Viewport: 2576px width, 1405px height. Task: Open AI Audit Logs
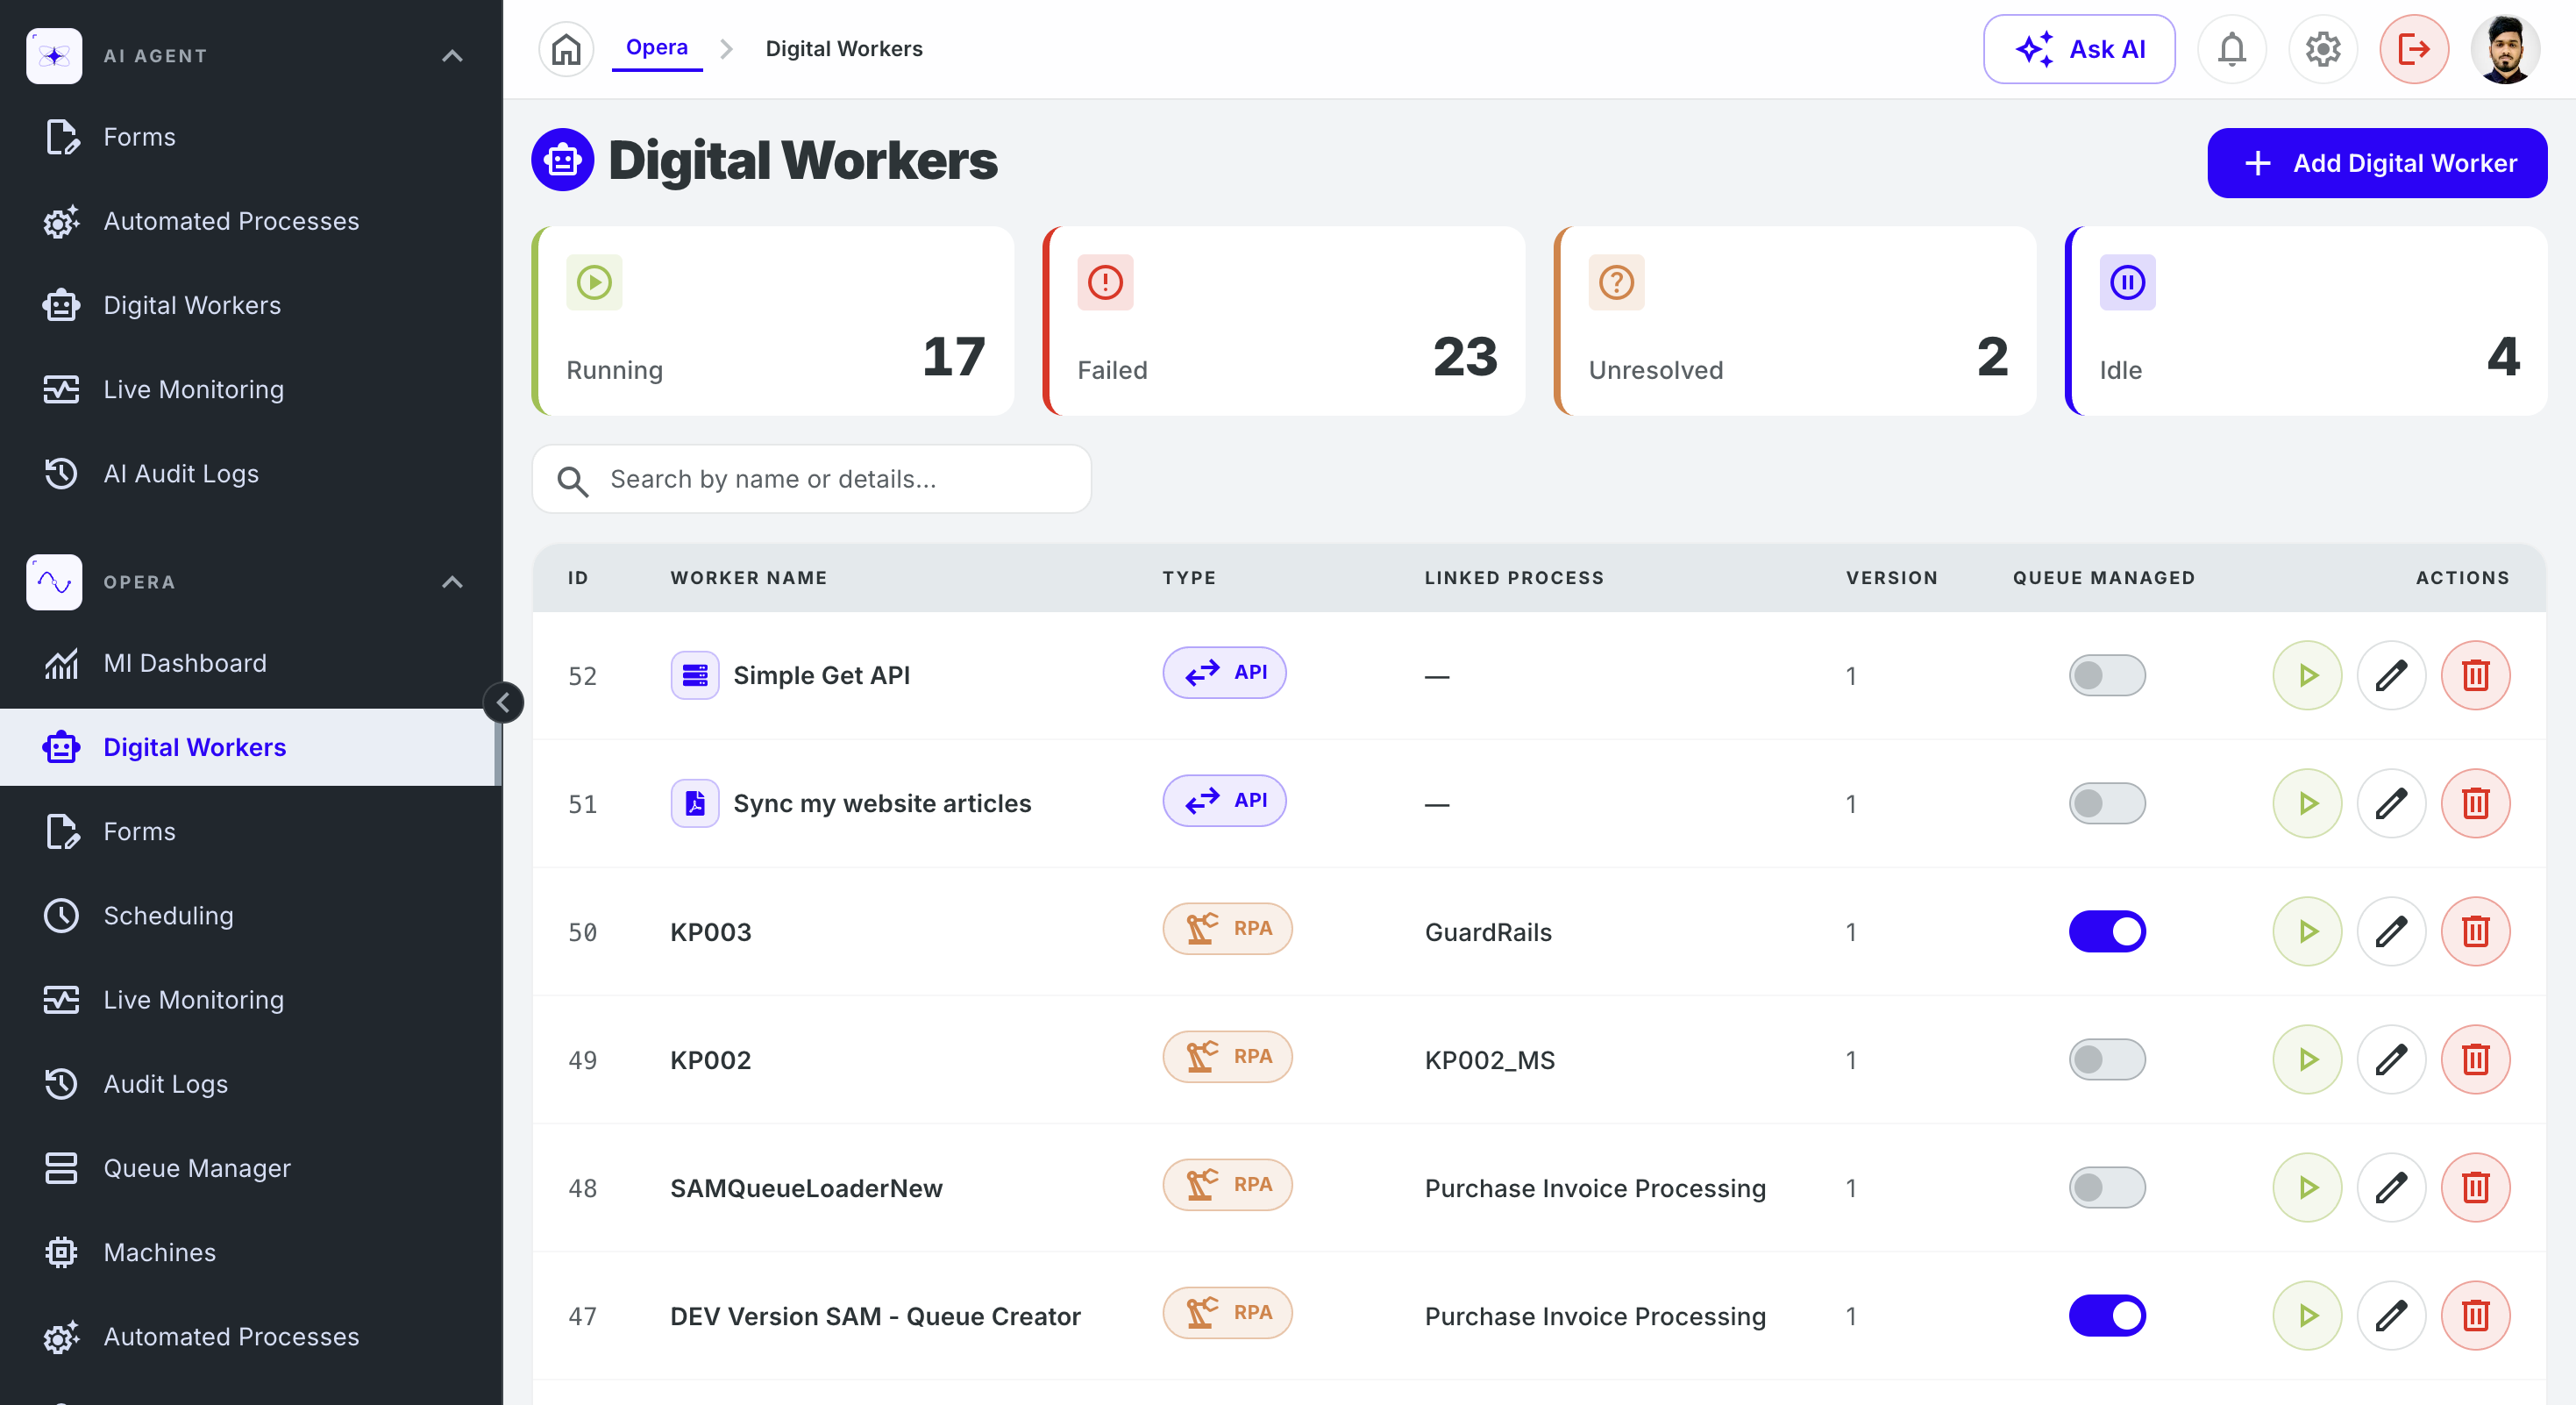250,473
